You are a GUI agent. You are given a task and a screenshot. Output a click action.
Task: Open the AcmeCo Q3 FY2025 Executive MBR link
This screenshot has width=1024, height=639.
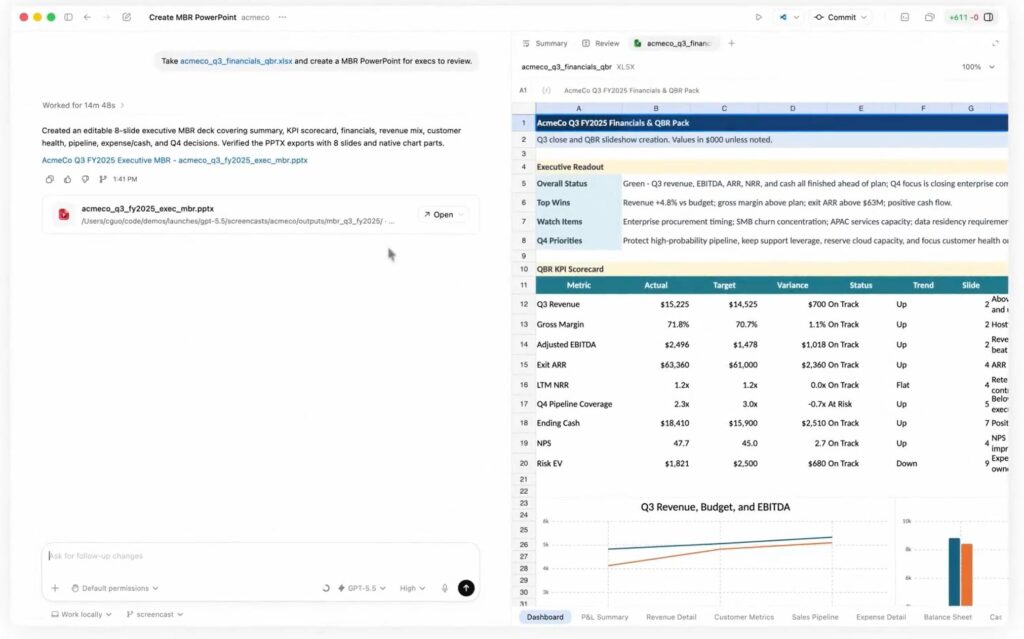tap(174, 160)
